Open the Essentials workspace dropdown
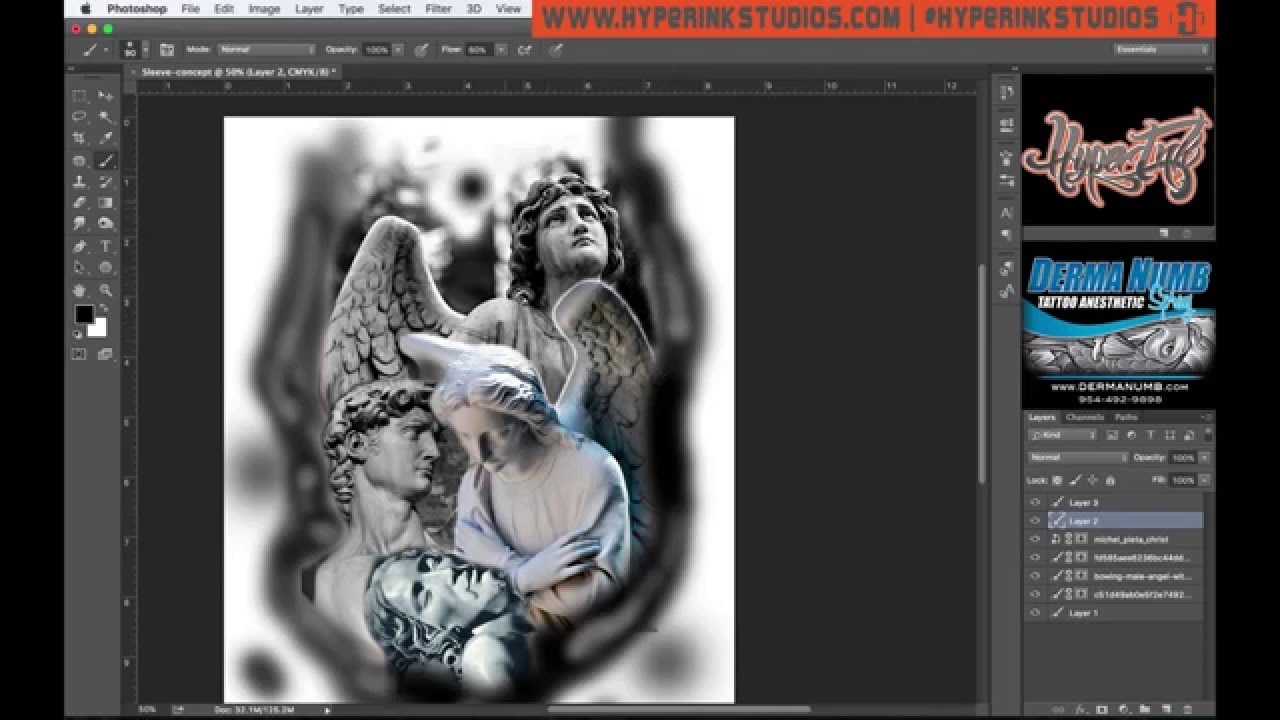This screenshot has width=1280, height=720. tap(1161, 49)
